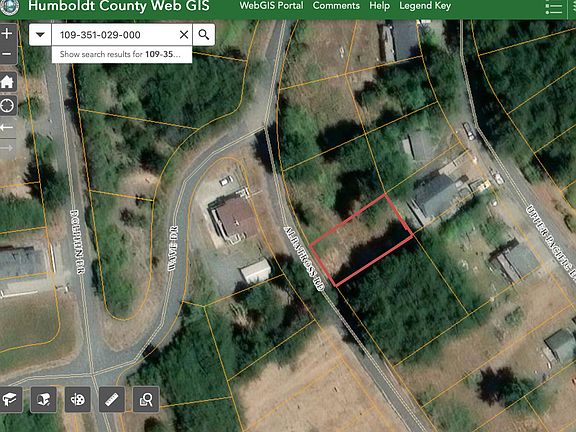This screenshot has height=432, width=576.
Task: Select the red highlighted parcel on map
Action: point(361,241)
